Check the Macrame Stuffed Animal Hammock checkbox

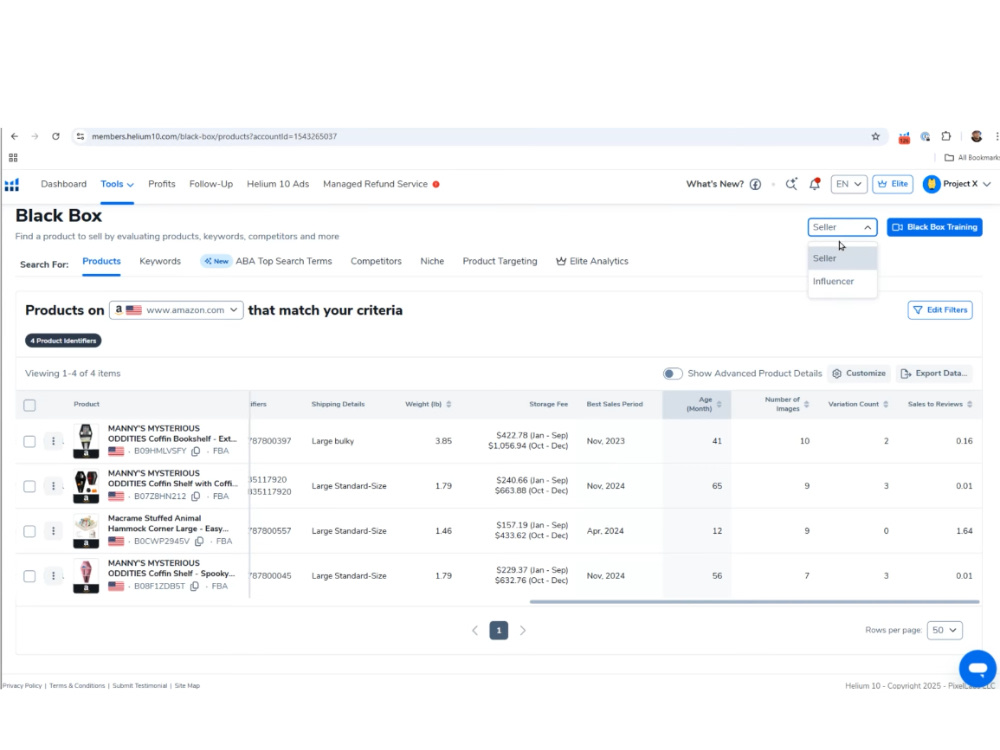click(29, 531)
